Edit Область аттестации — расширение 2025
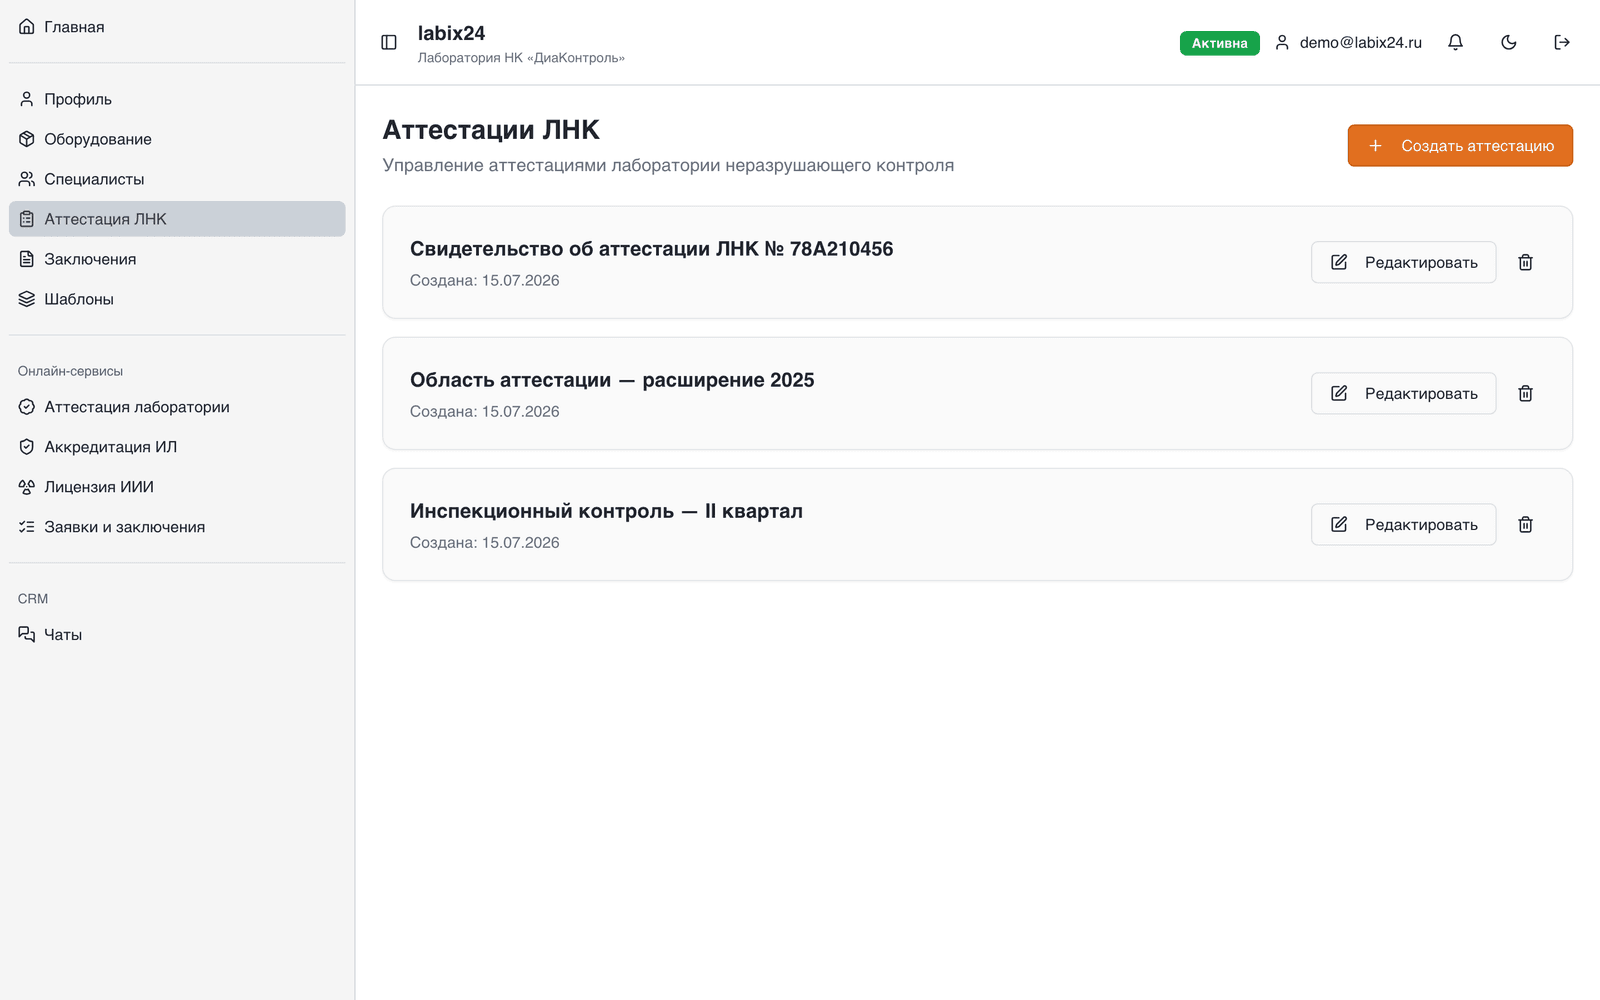Screen dimensions: 1600x1000 click(x=1403, y=393)
